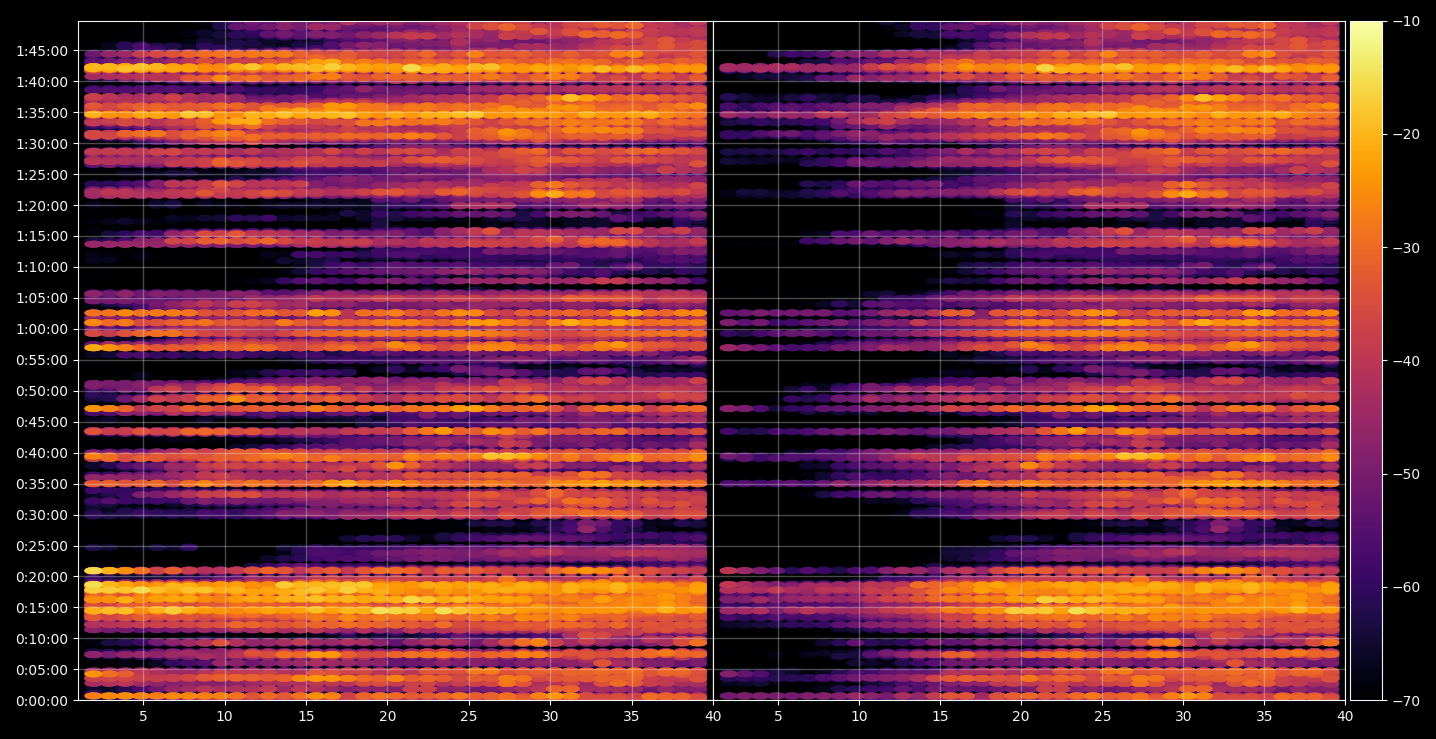1436x739 pixels.
Task: Select x-axis label 10 under right heatmap
Action: point(859,716)
